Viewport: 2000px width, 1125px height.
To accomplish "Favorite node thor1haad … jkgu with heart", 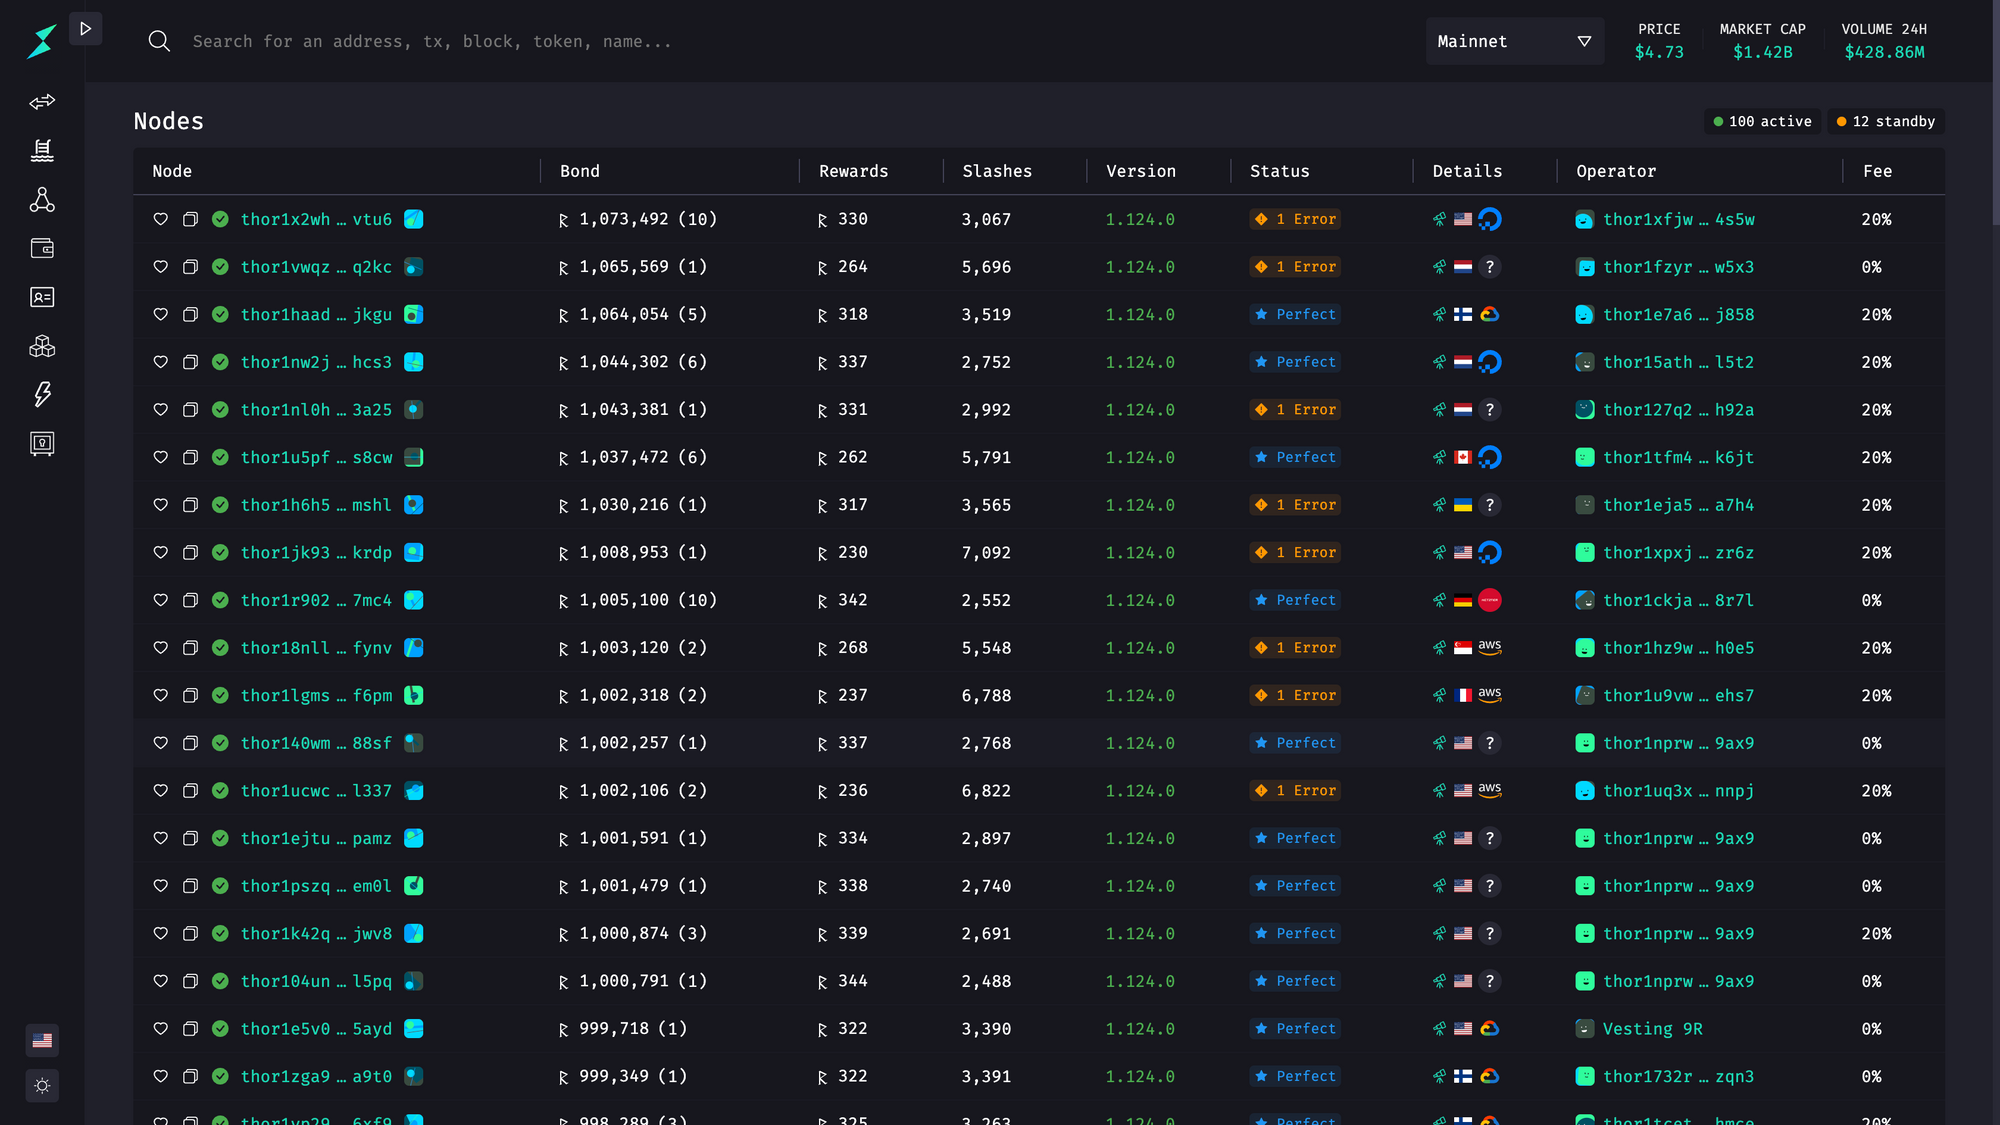I will click(160, 314).
